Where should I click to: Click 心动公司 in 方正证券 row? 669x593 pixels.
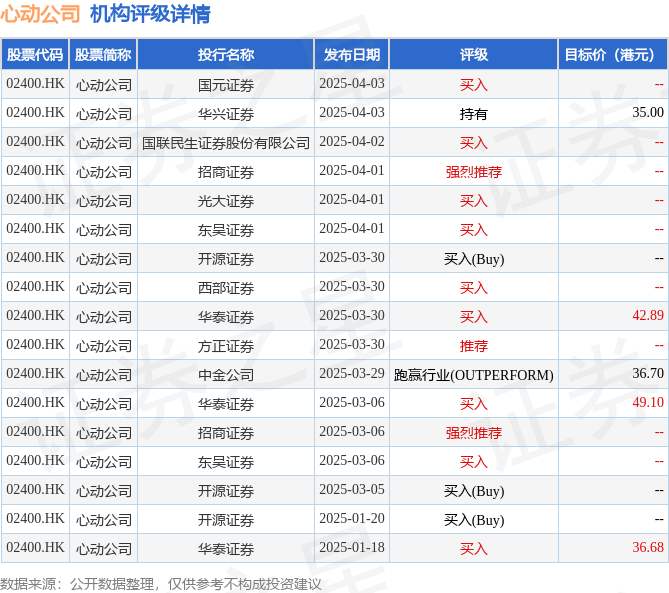coord(104,346)
